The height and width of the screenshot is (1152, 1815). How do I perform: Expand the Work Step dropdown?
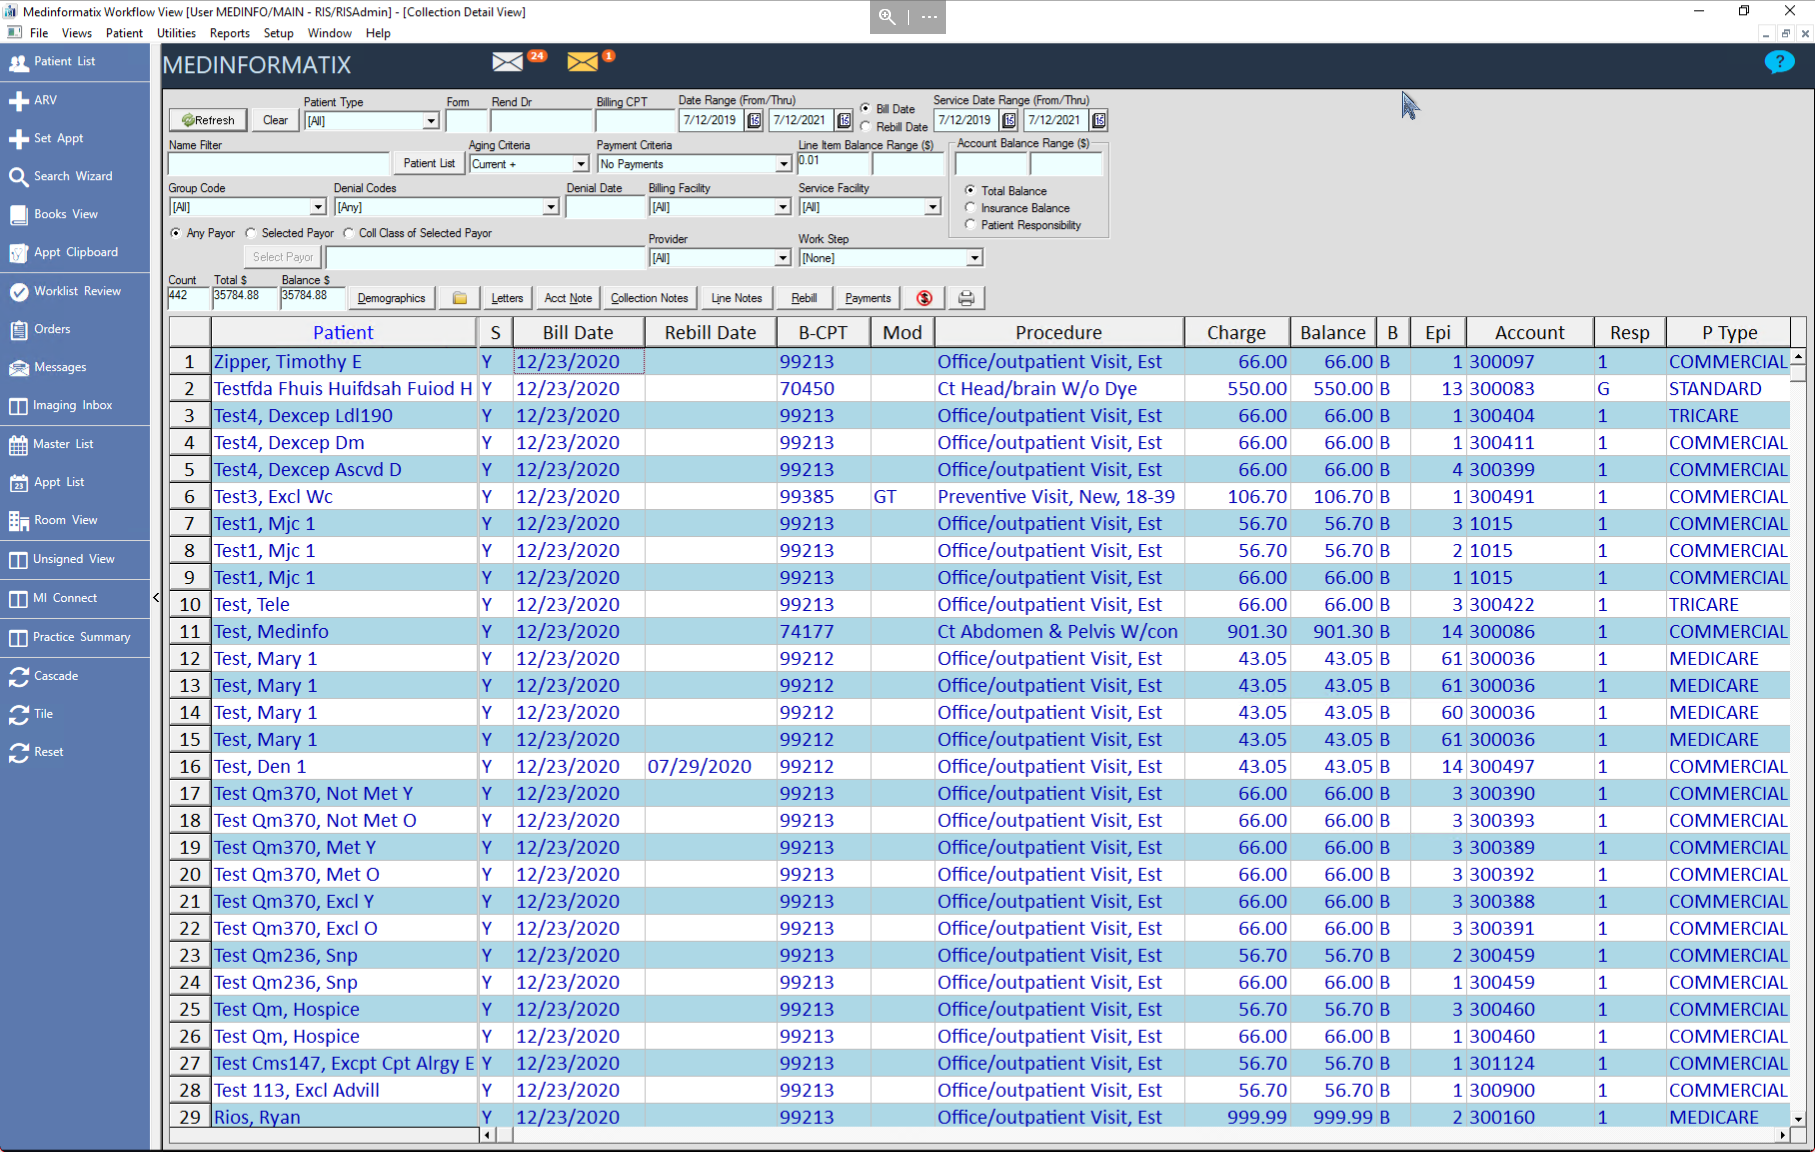click(974, 258)
